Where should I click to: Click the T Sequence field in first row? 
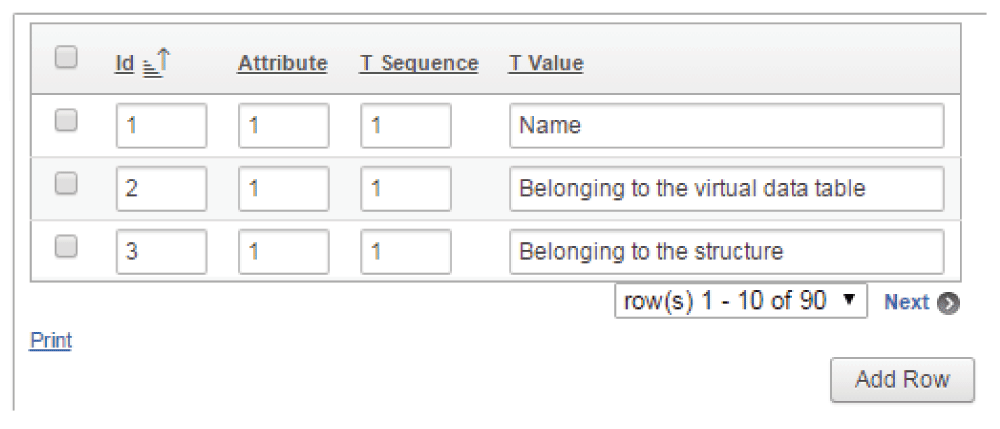pyautogui.click(x=406, y=126)
